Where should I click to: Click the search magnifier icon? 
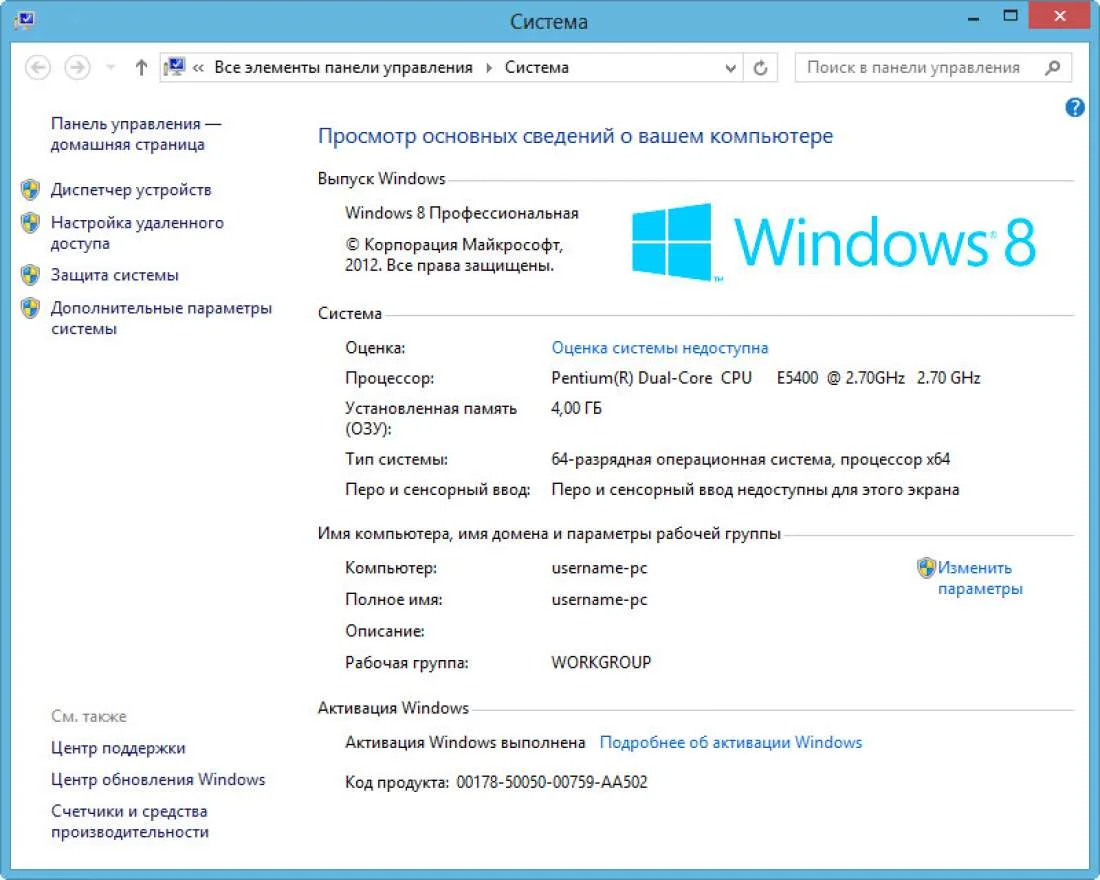coord(1052,68)
